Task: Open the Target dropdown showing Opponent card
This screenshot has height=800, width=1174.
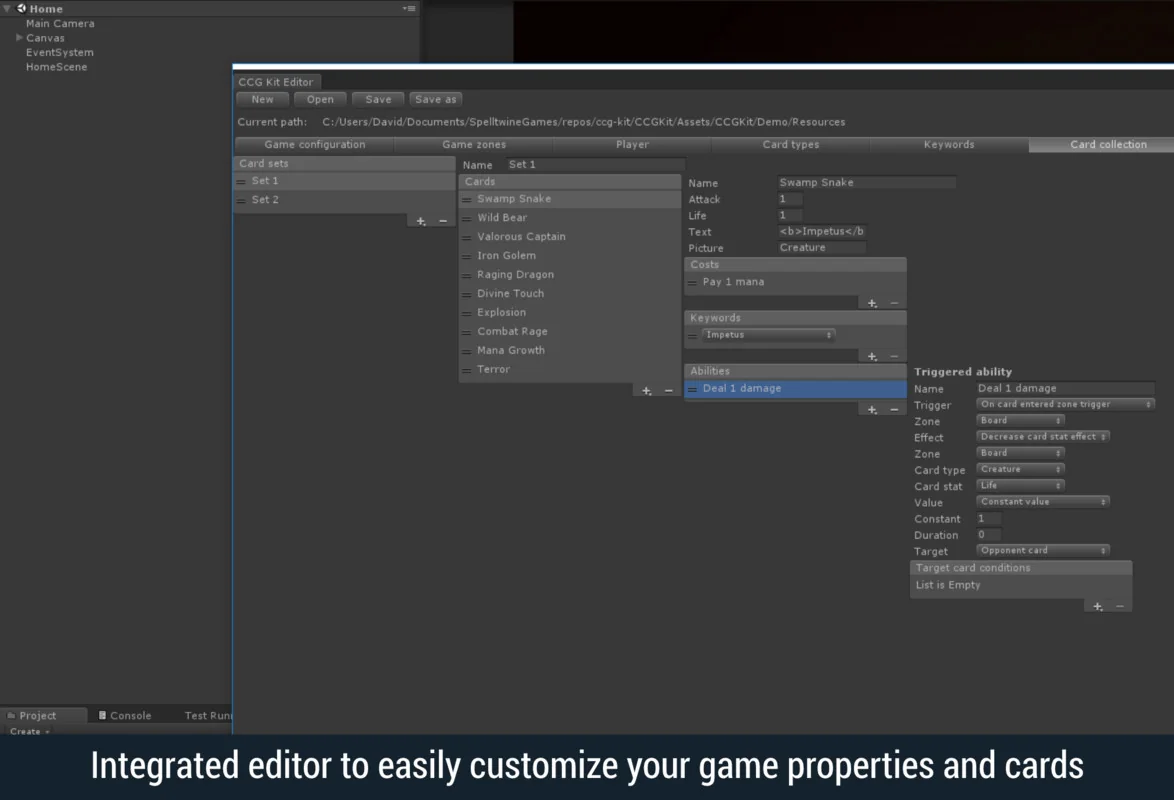Action: pyautogui.click(x=1042, y=550)
